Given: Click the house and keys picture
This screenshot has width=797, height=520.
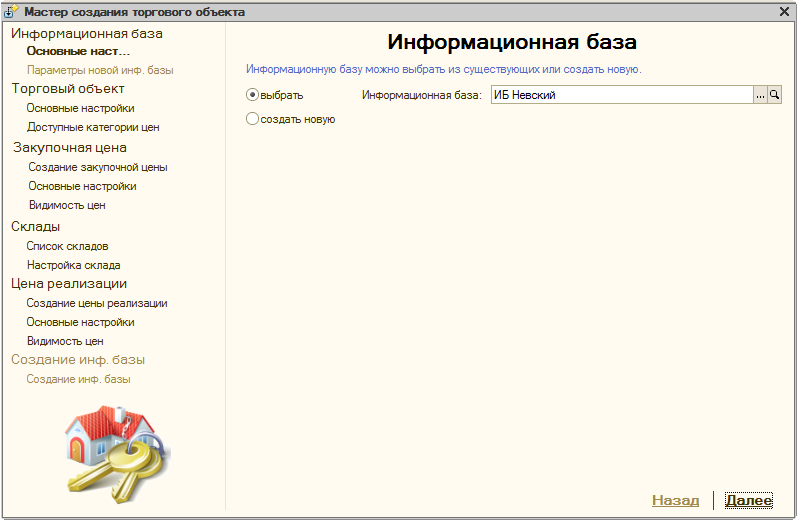Looking at the screenshot, I should 117,454.
